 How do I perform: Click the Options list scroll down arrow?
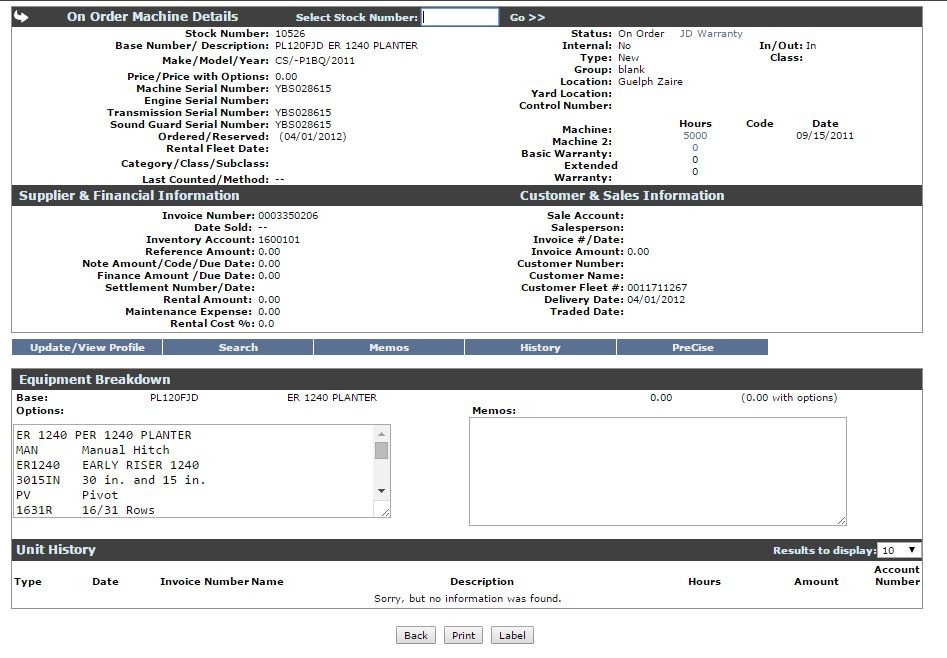(x=381, y=491)
